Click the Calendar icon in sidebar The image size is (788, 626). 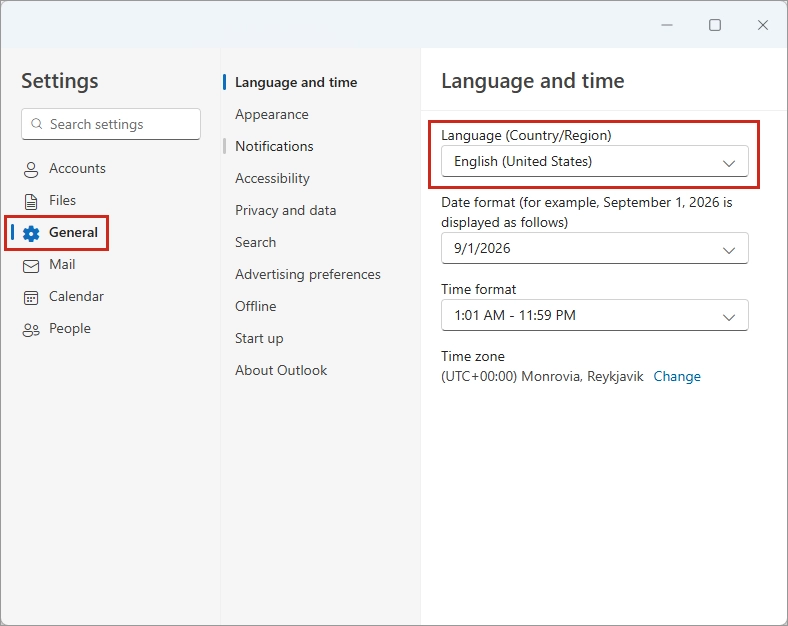click(31, 297)
